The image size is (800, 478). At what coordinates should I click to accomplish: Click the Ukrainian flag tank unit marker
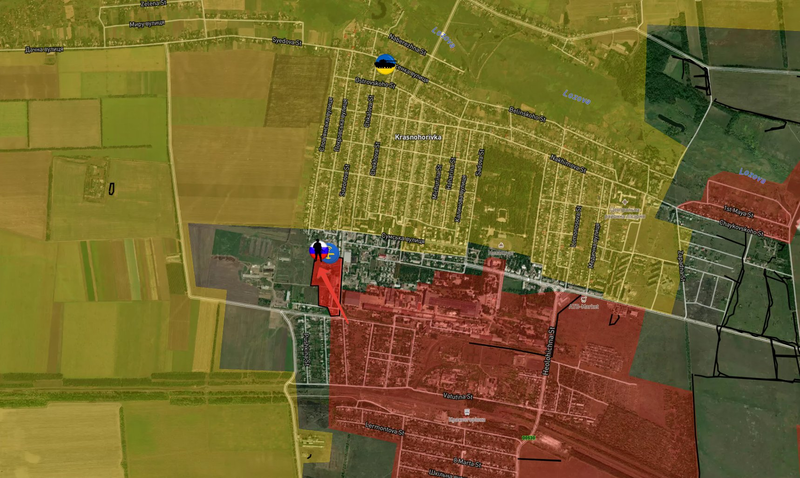384,64
